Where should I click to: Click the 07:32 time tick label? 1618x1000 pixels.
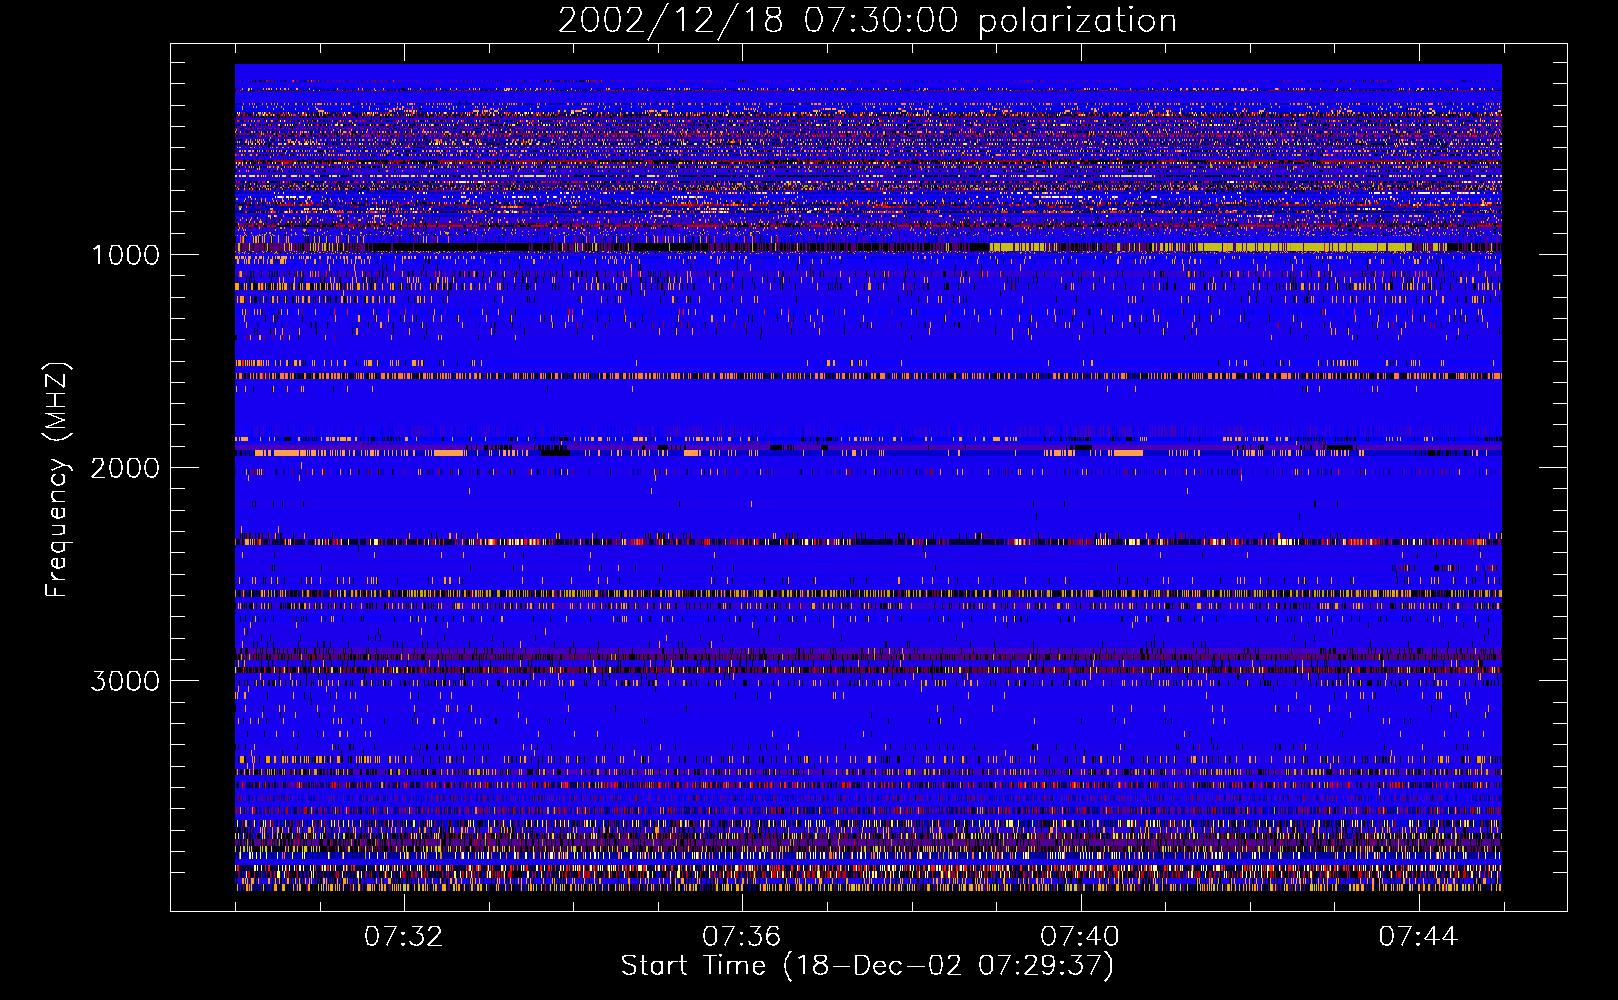point(403,937)
